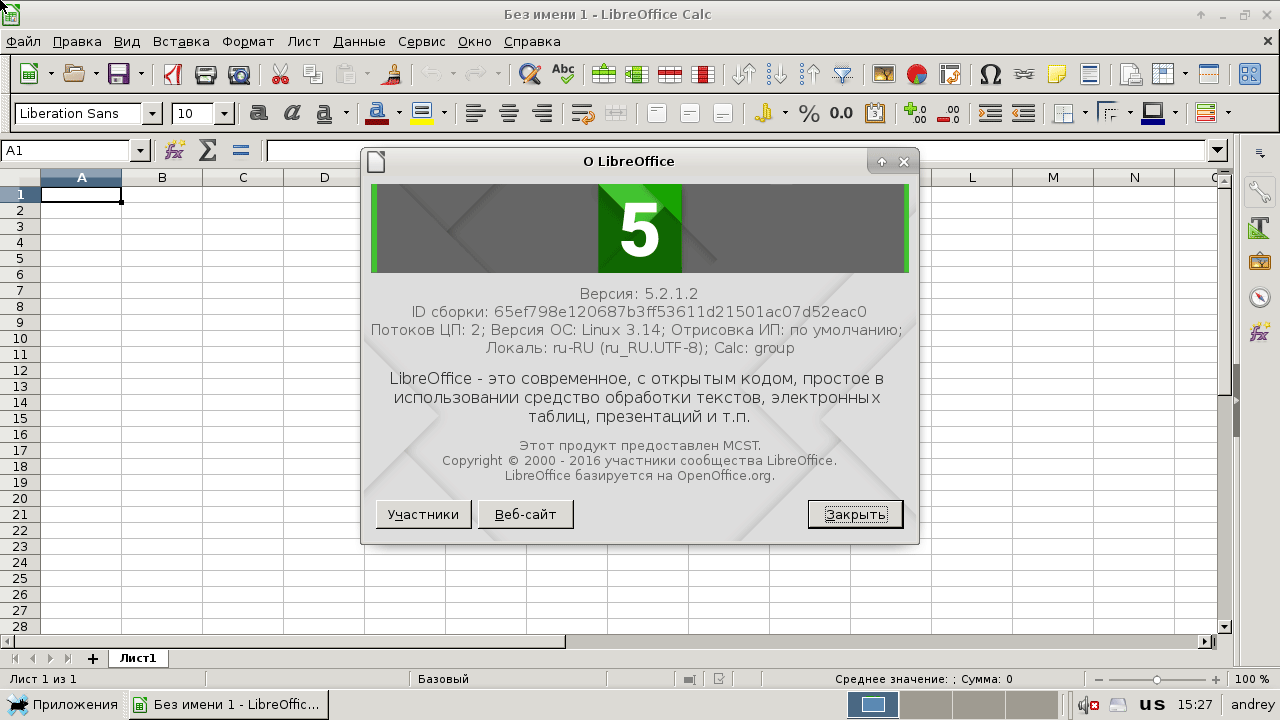This screenshot has height=720, width=1280.
Task: Open the borders dropdown arrow
Action: click(1085, 113)
